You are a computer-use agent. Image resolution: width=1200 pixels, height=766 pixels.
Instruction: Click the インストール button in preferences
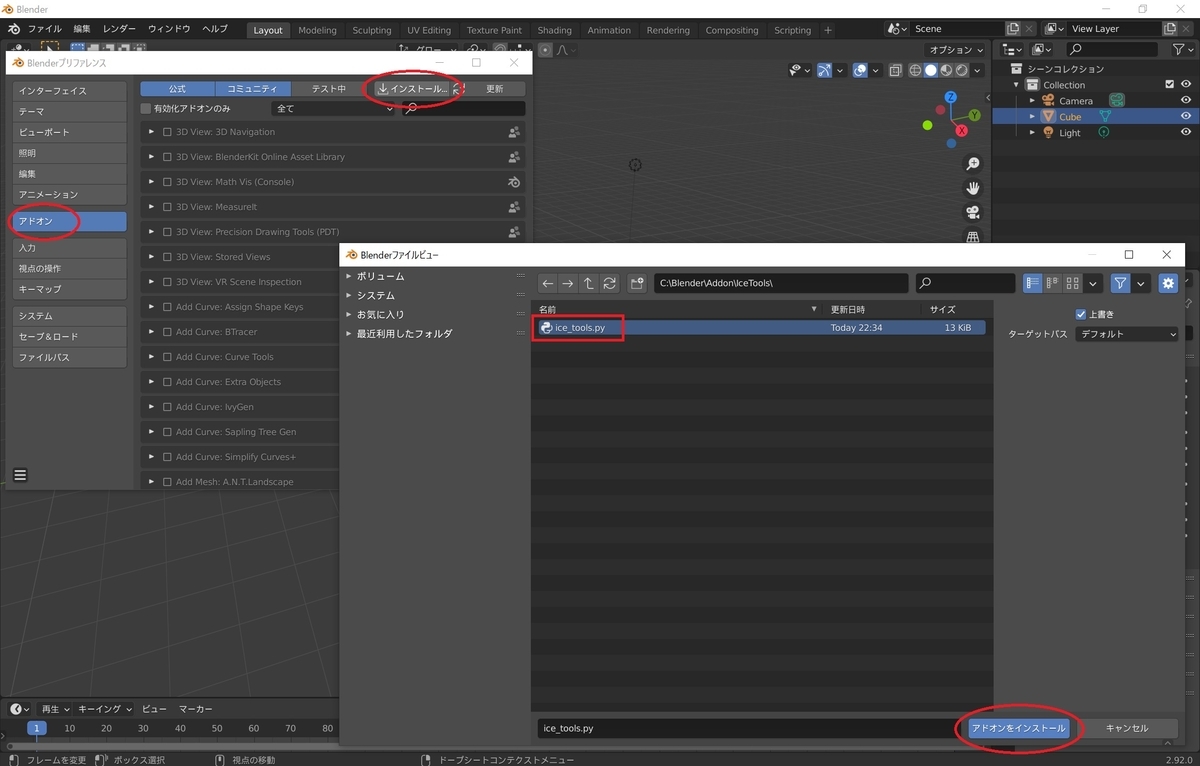412,89
